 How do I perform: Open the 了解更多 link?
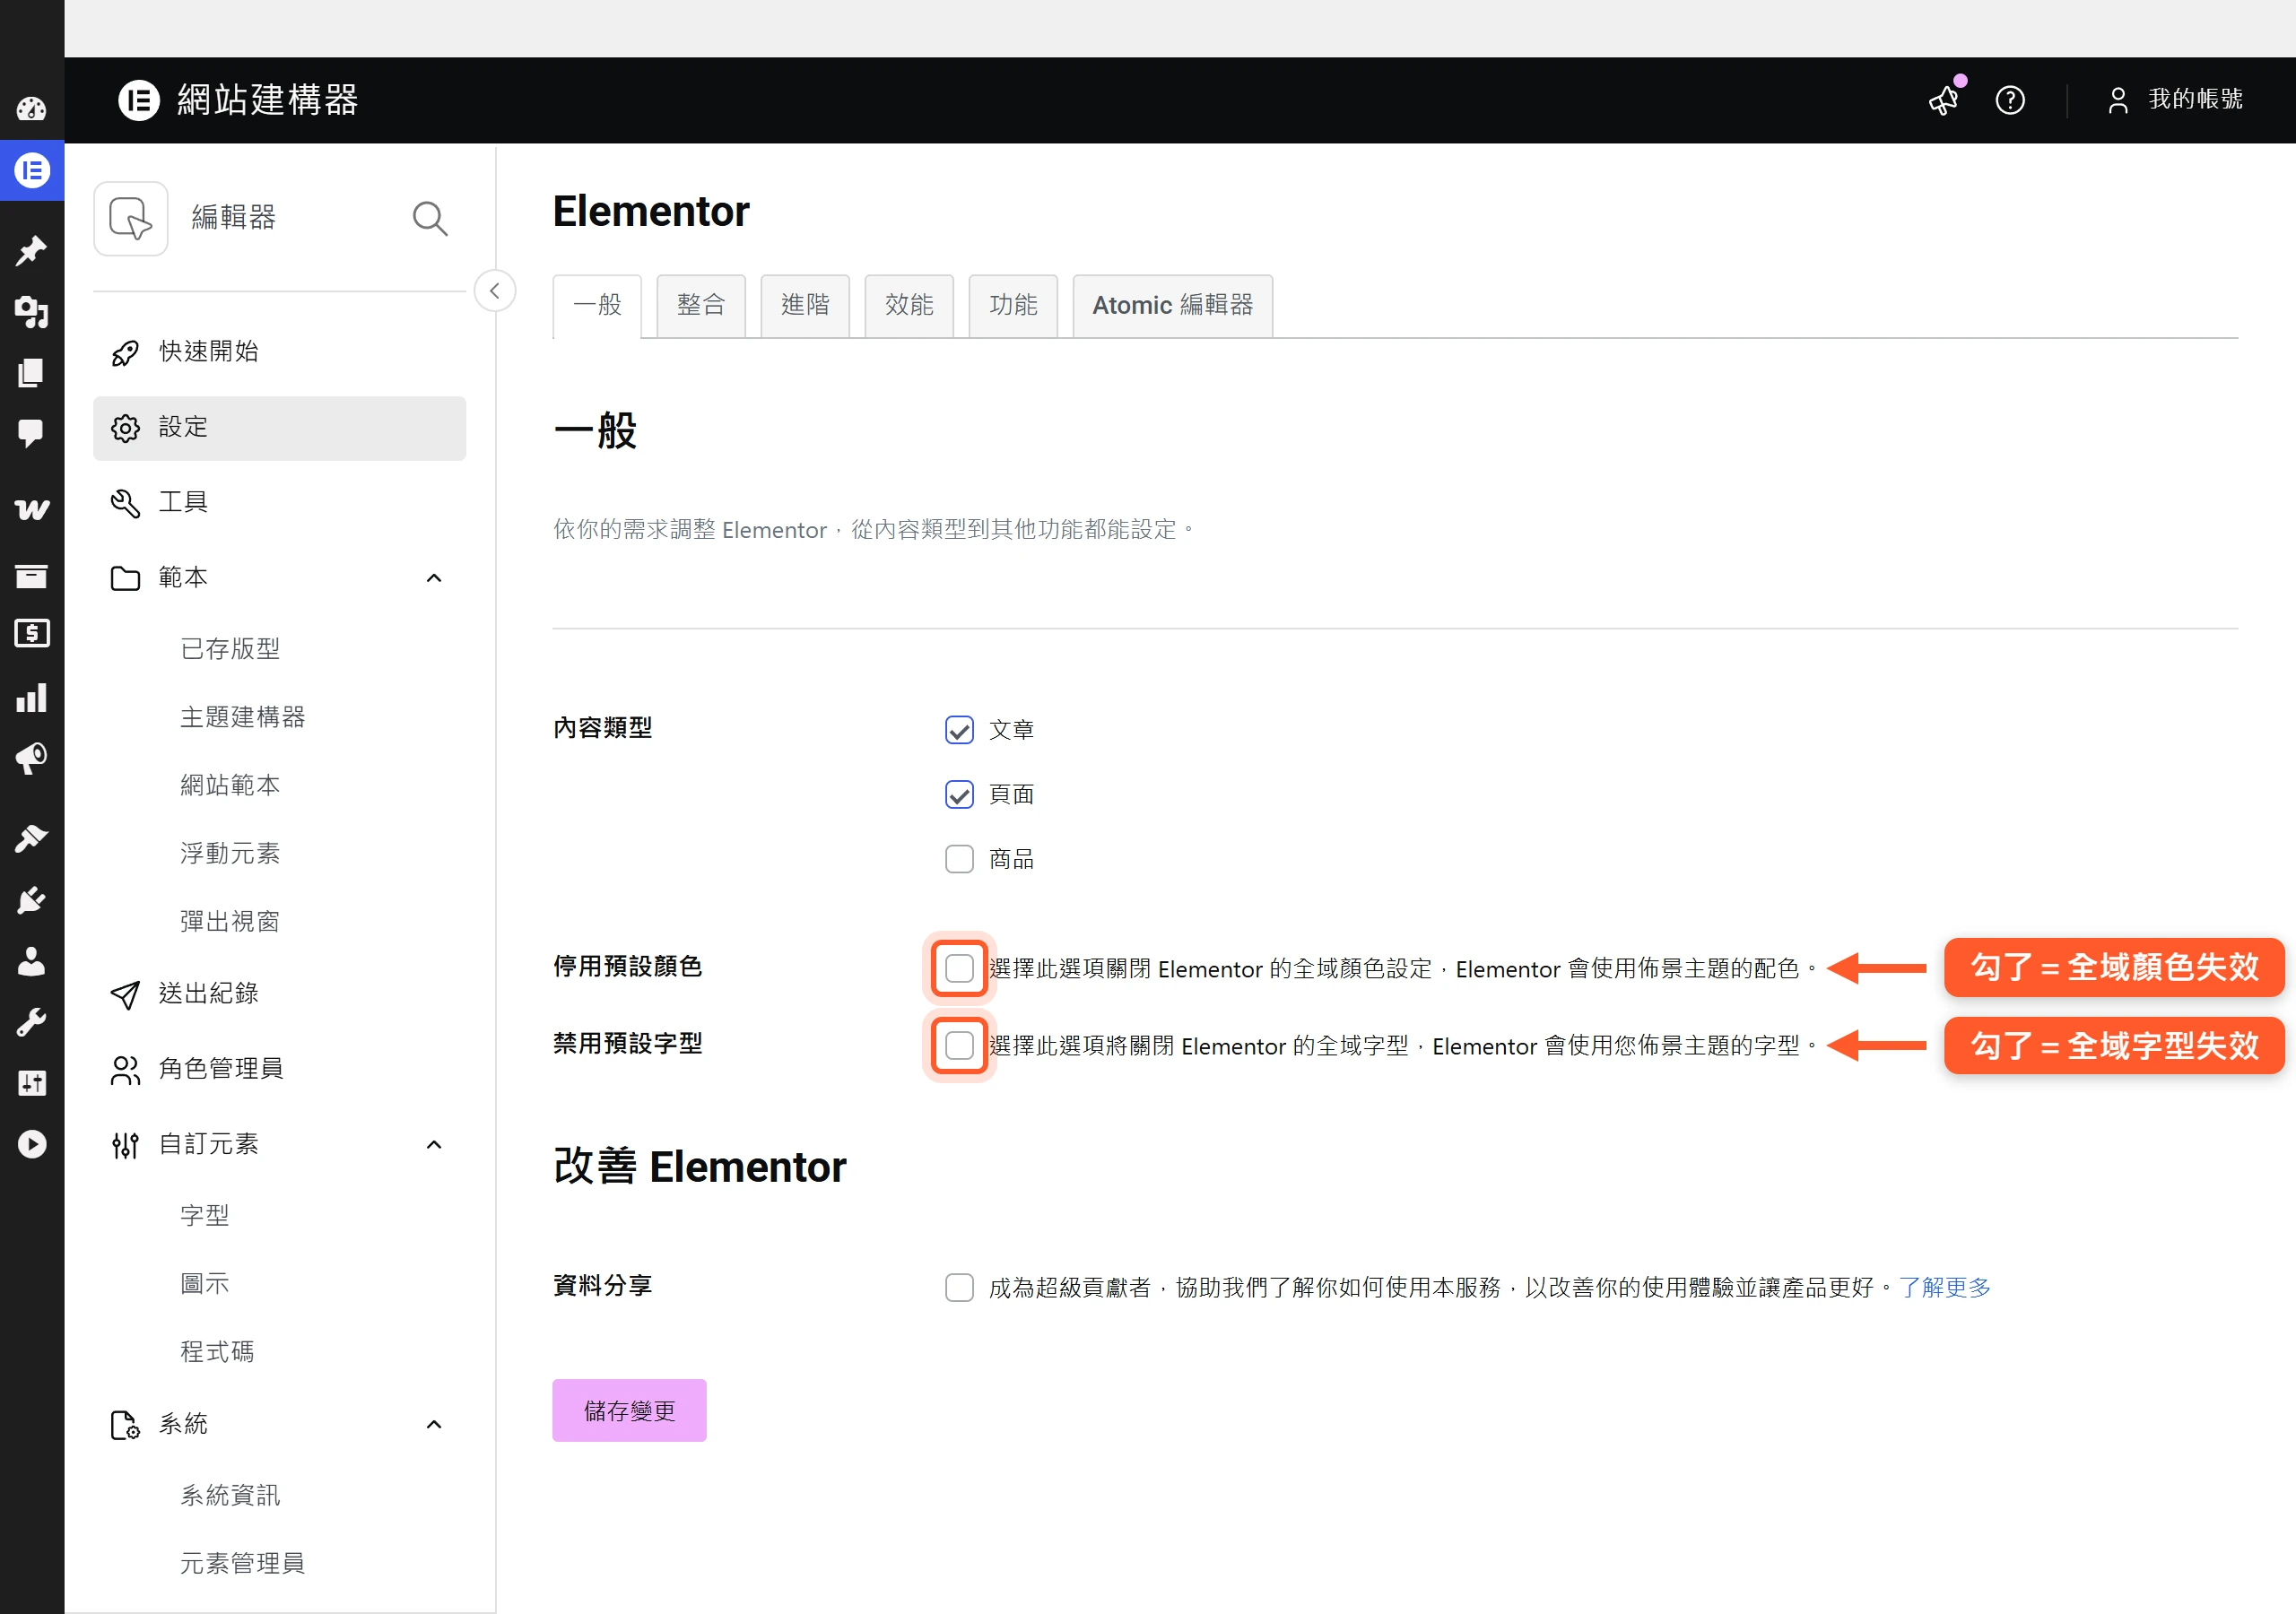coord(1944,1287)
